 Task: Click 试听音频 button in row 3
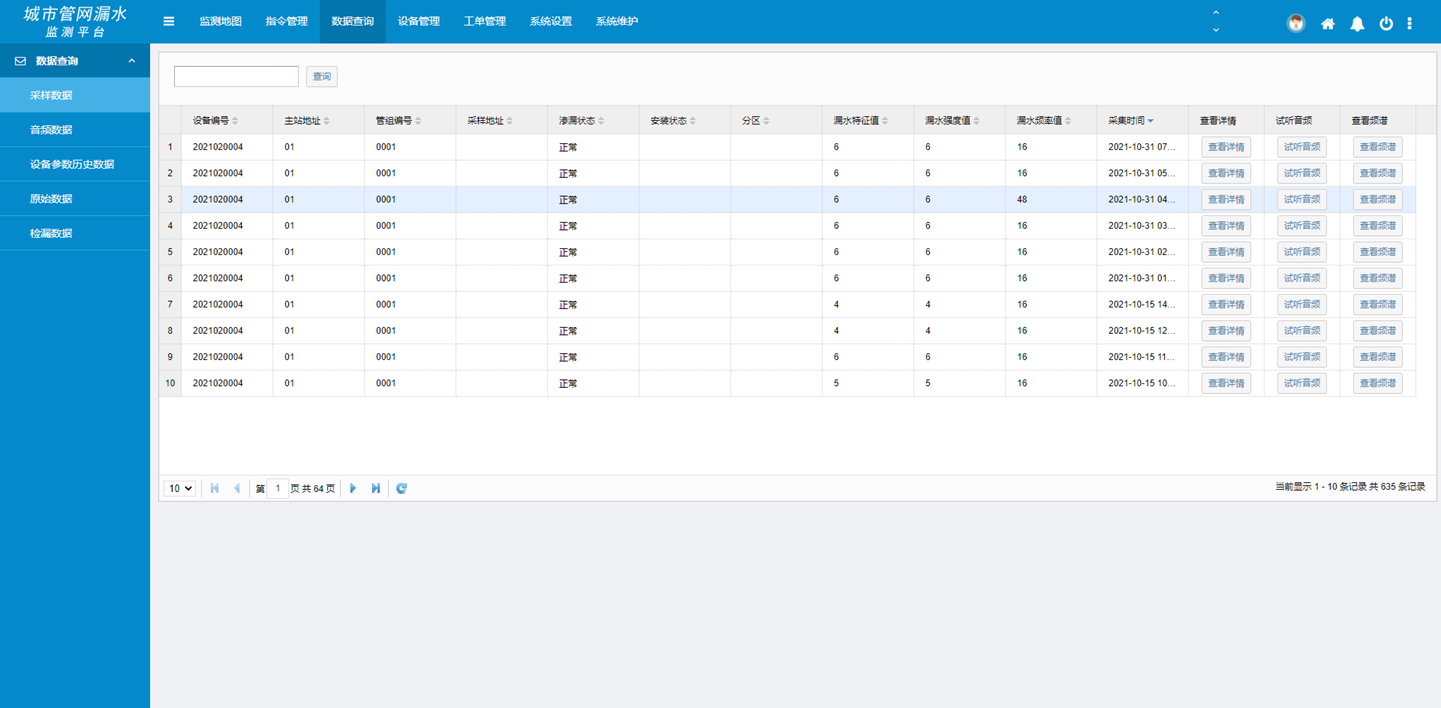1302,200
